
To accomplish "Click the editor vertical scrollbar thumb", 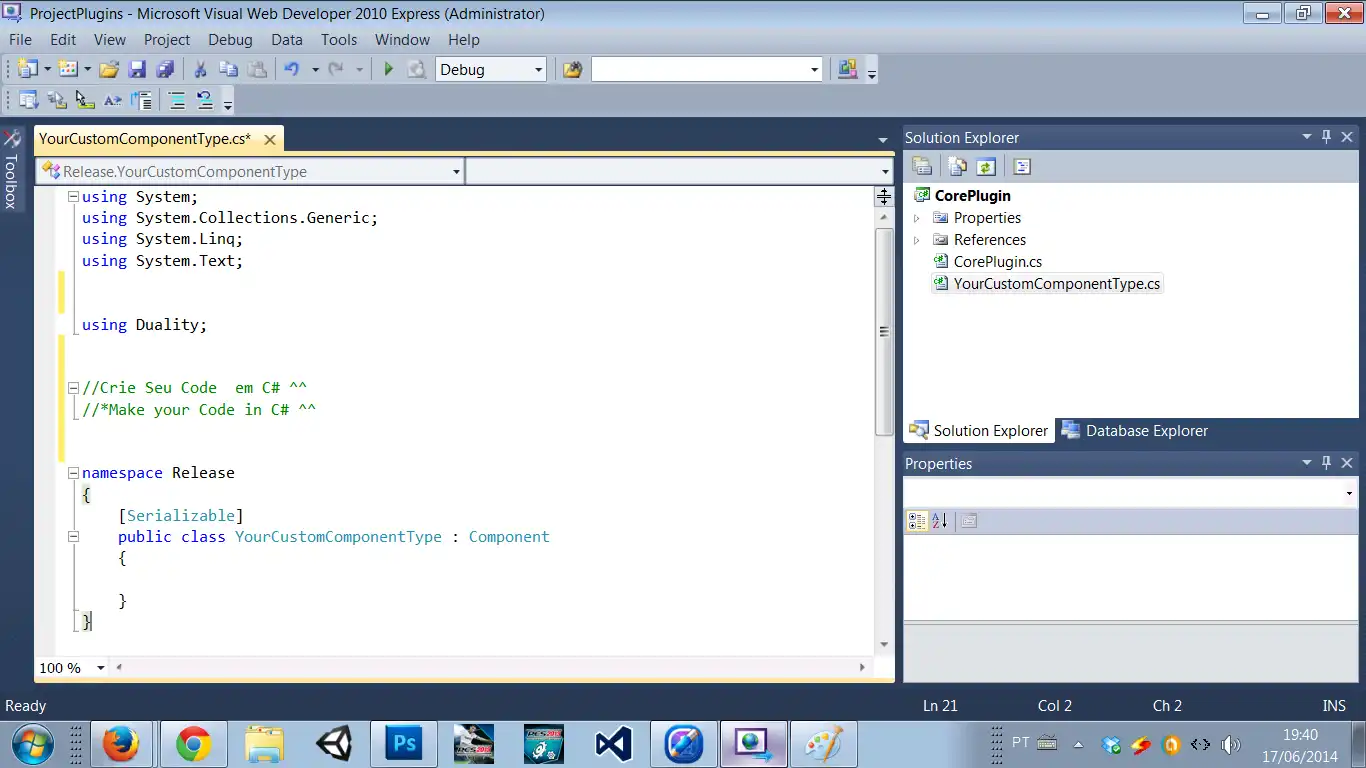I will click(884, 331).
